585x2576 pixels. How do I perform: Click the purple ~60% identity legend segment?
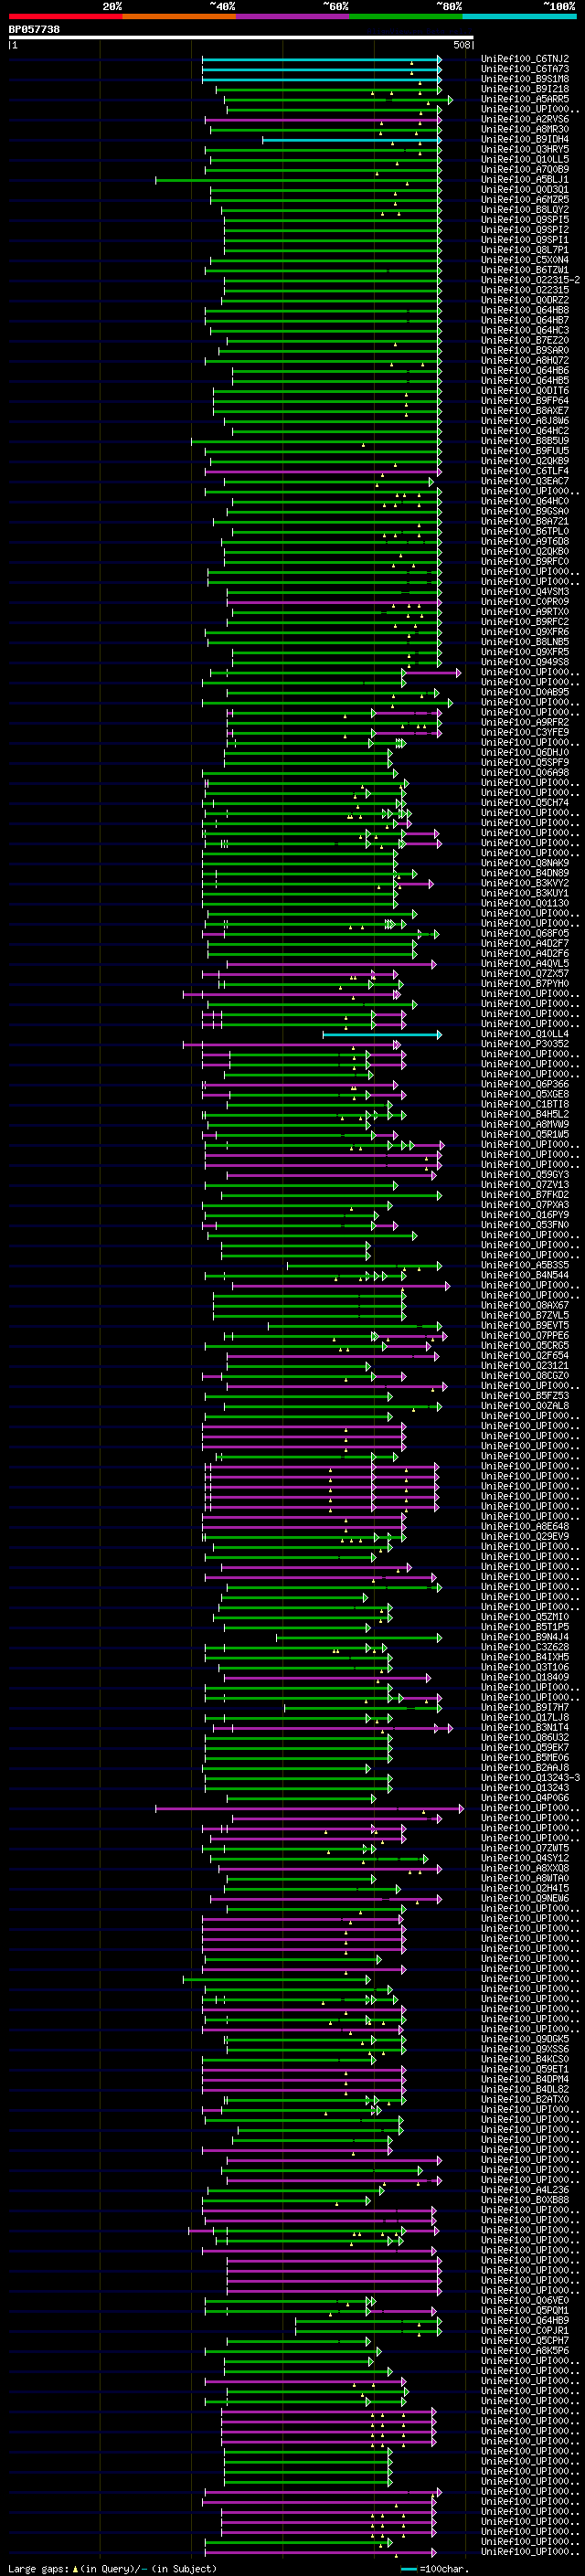point(293,16)
